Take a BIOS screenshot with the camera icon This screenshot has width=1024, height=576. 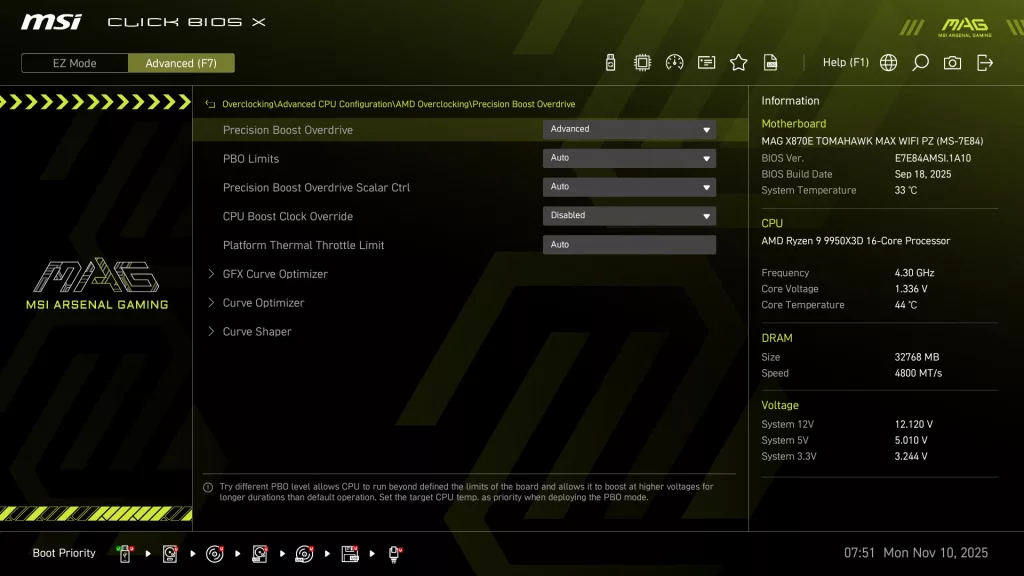coord(951,61)
